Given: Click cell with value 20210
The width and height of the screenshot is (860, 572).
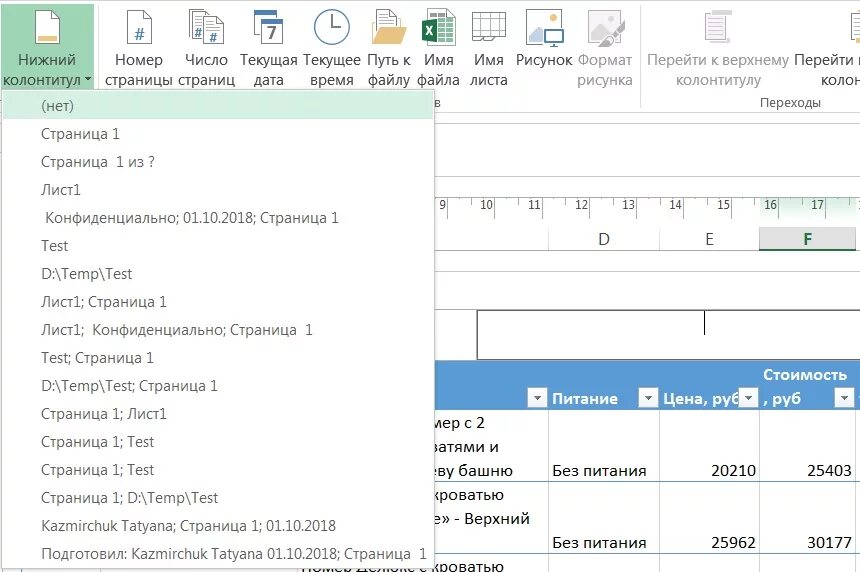Looking at the screenshot, I should 709,445.
